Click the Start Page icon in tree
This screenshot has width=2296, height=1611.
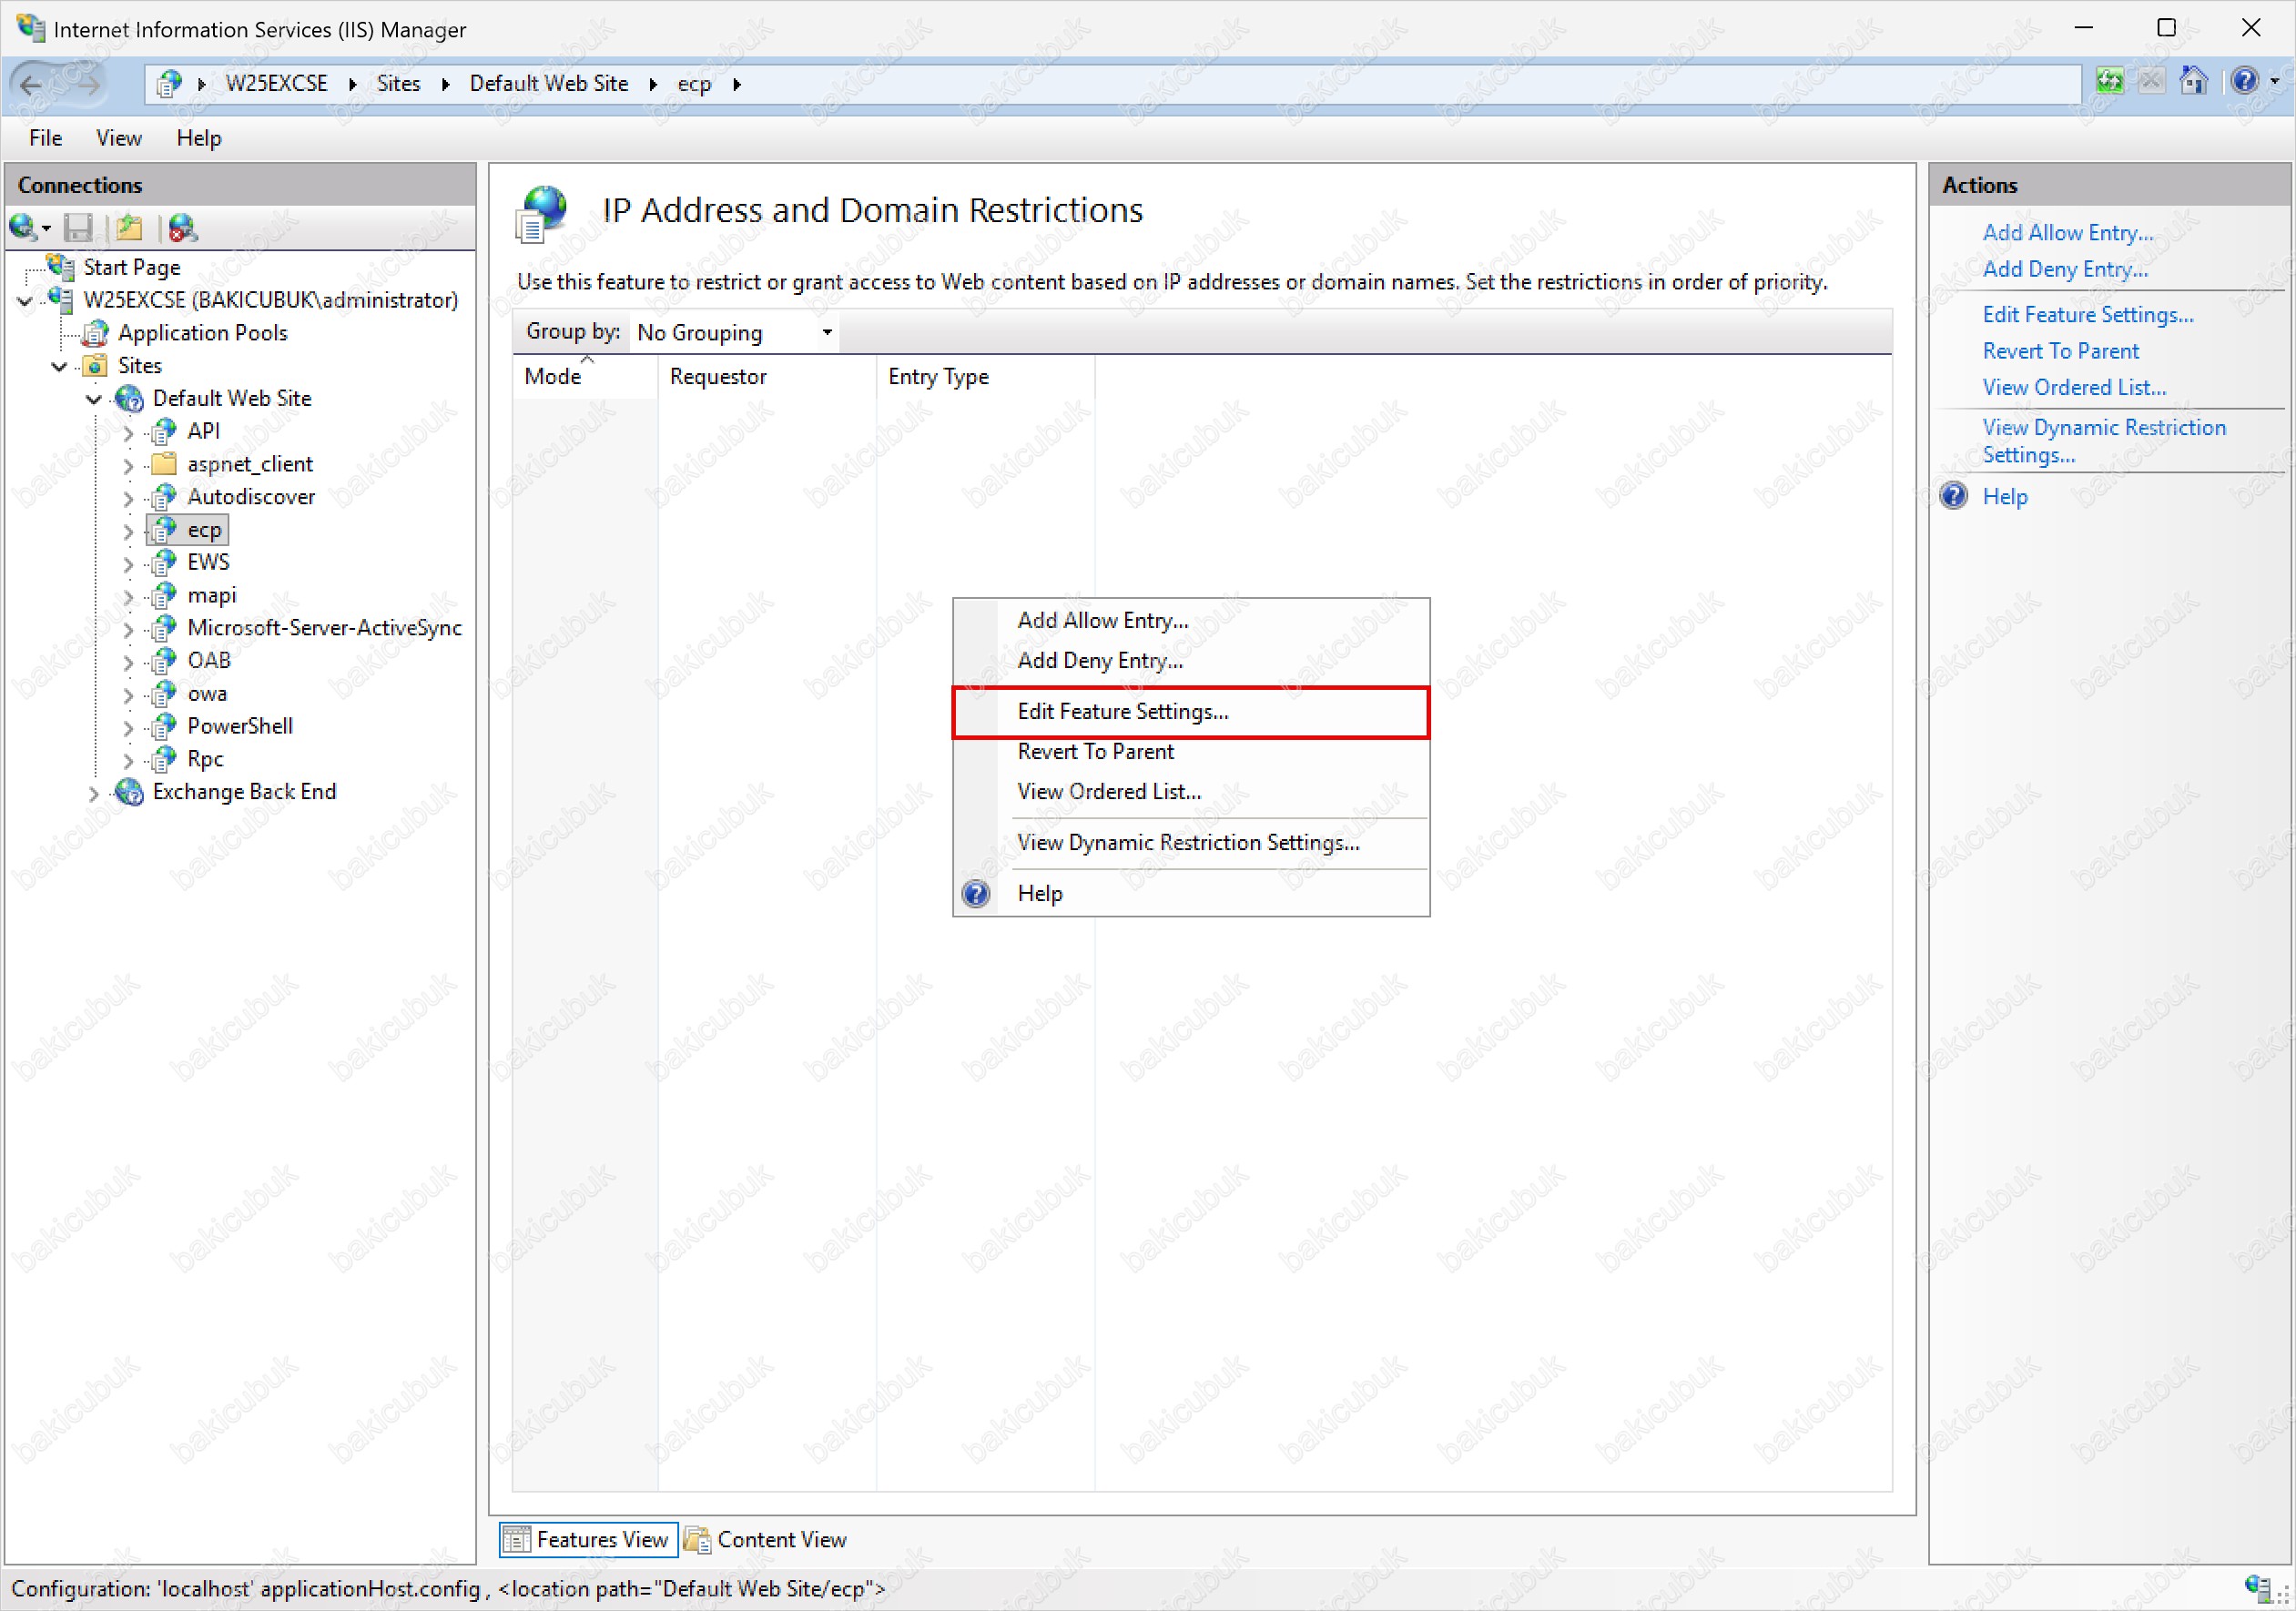click(60, 267)
